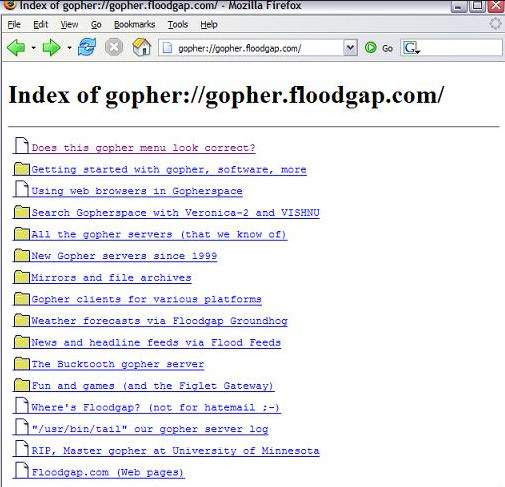Open '/usr/bin/tail our gopher server log' link
Screen dimensions: 505x487
click(x=150, y=429)
